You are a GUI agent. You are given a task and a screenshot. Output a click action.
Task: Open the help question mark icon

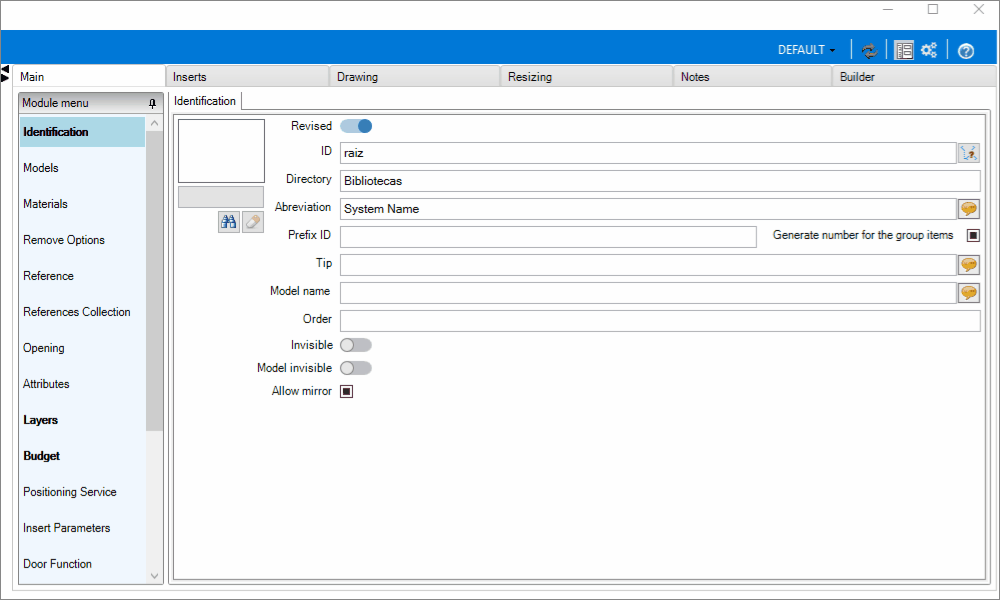coord(966,50)
